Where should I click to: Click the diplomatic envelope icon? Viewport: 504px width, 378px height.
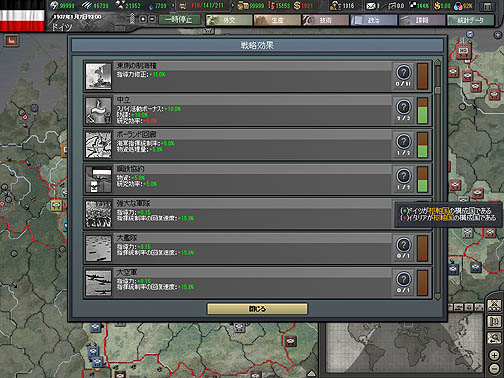click(x=371, y=6)
